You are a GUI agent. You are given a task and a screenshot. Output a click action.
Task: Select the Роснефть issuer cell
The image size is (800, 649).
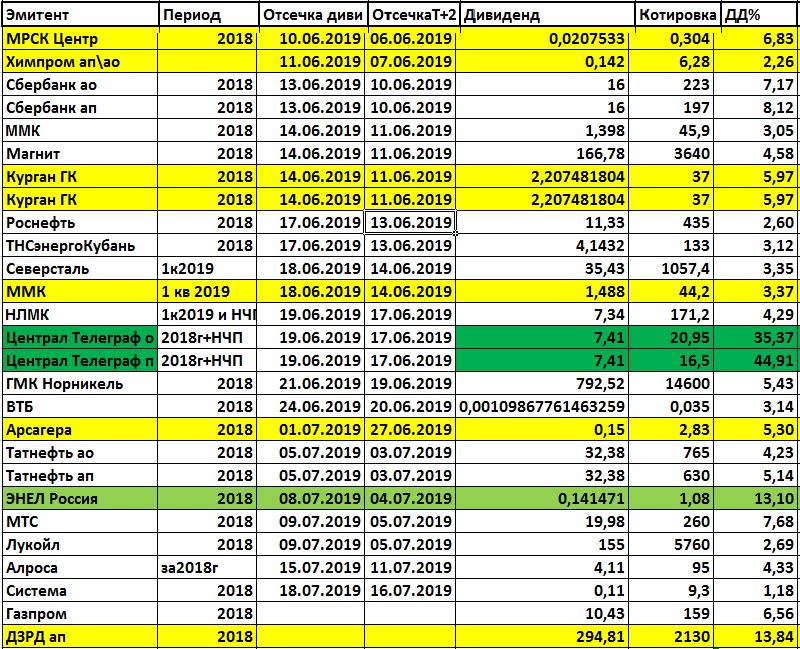click(x=80, y=222)
